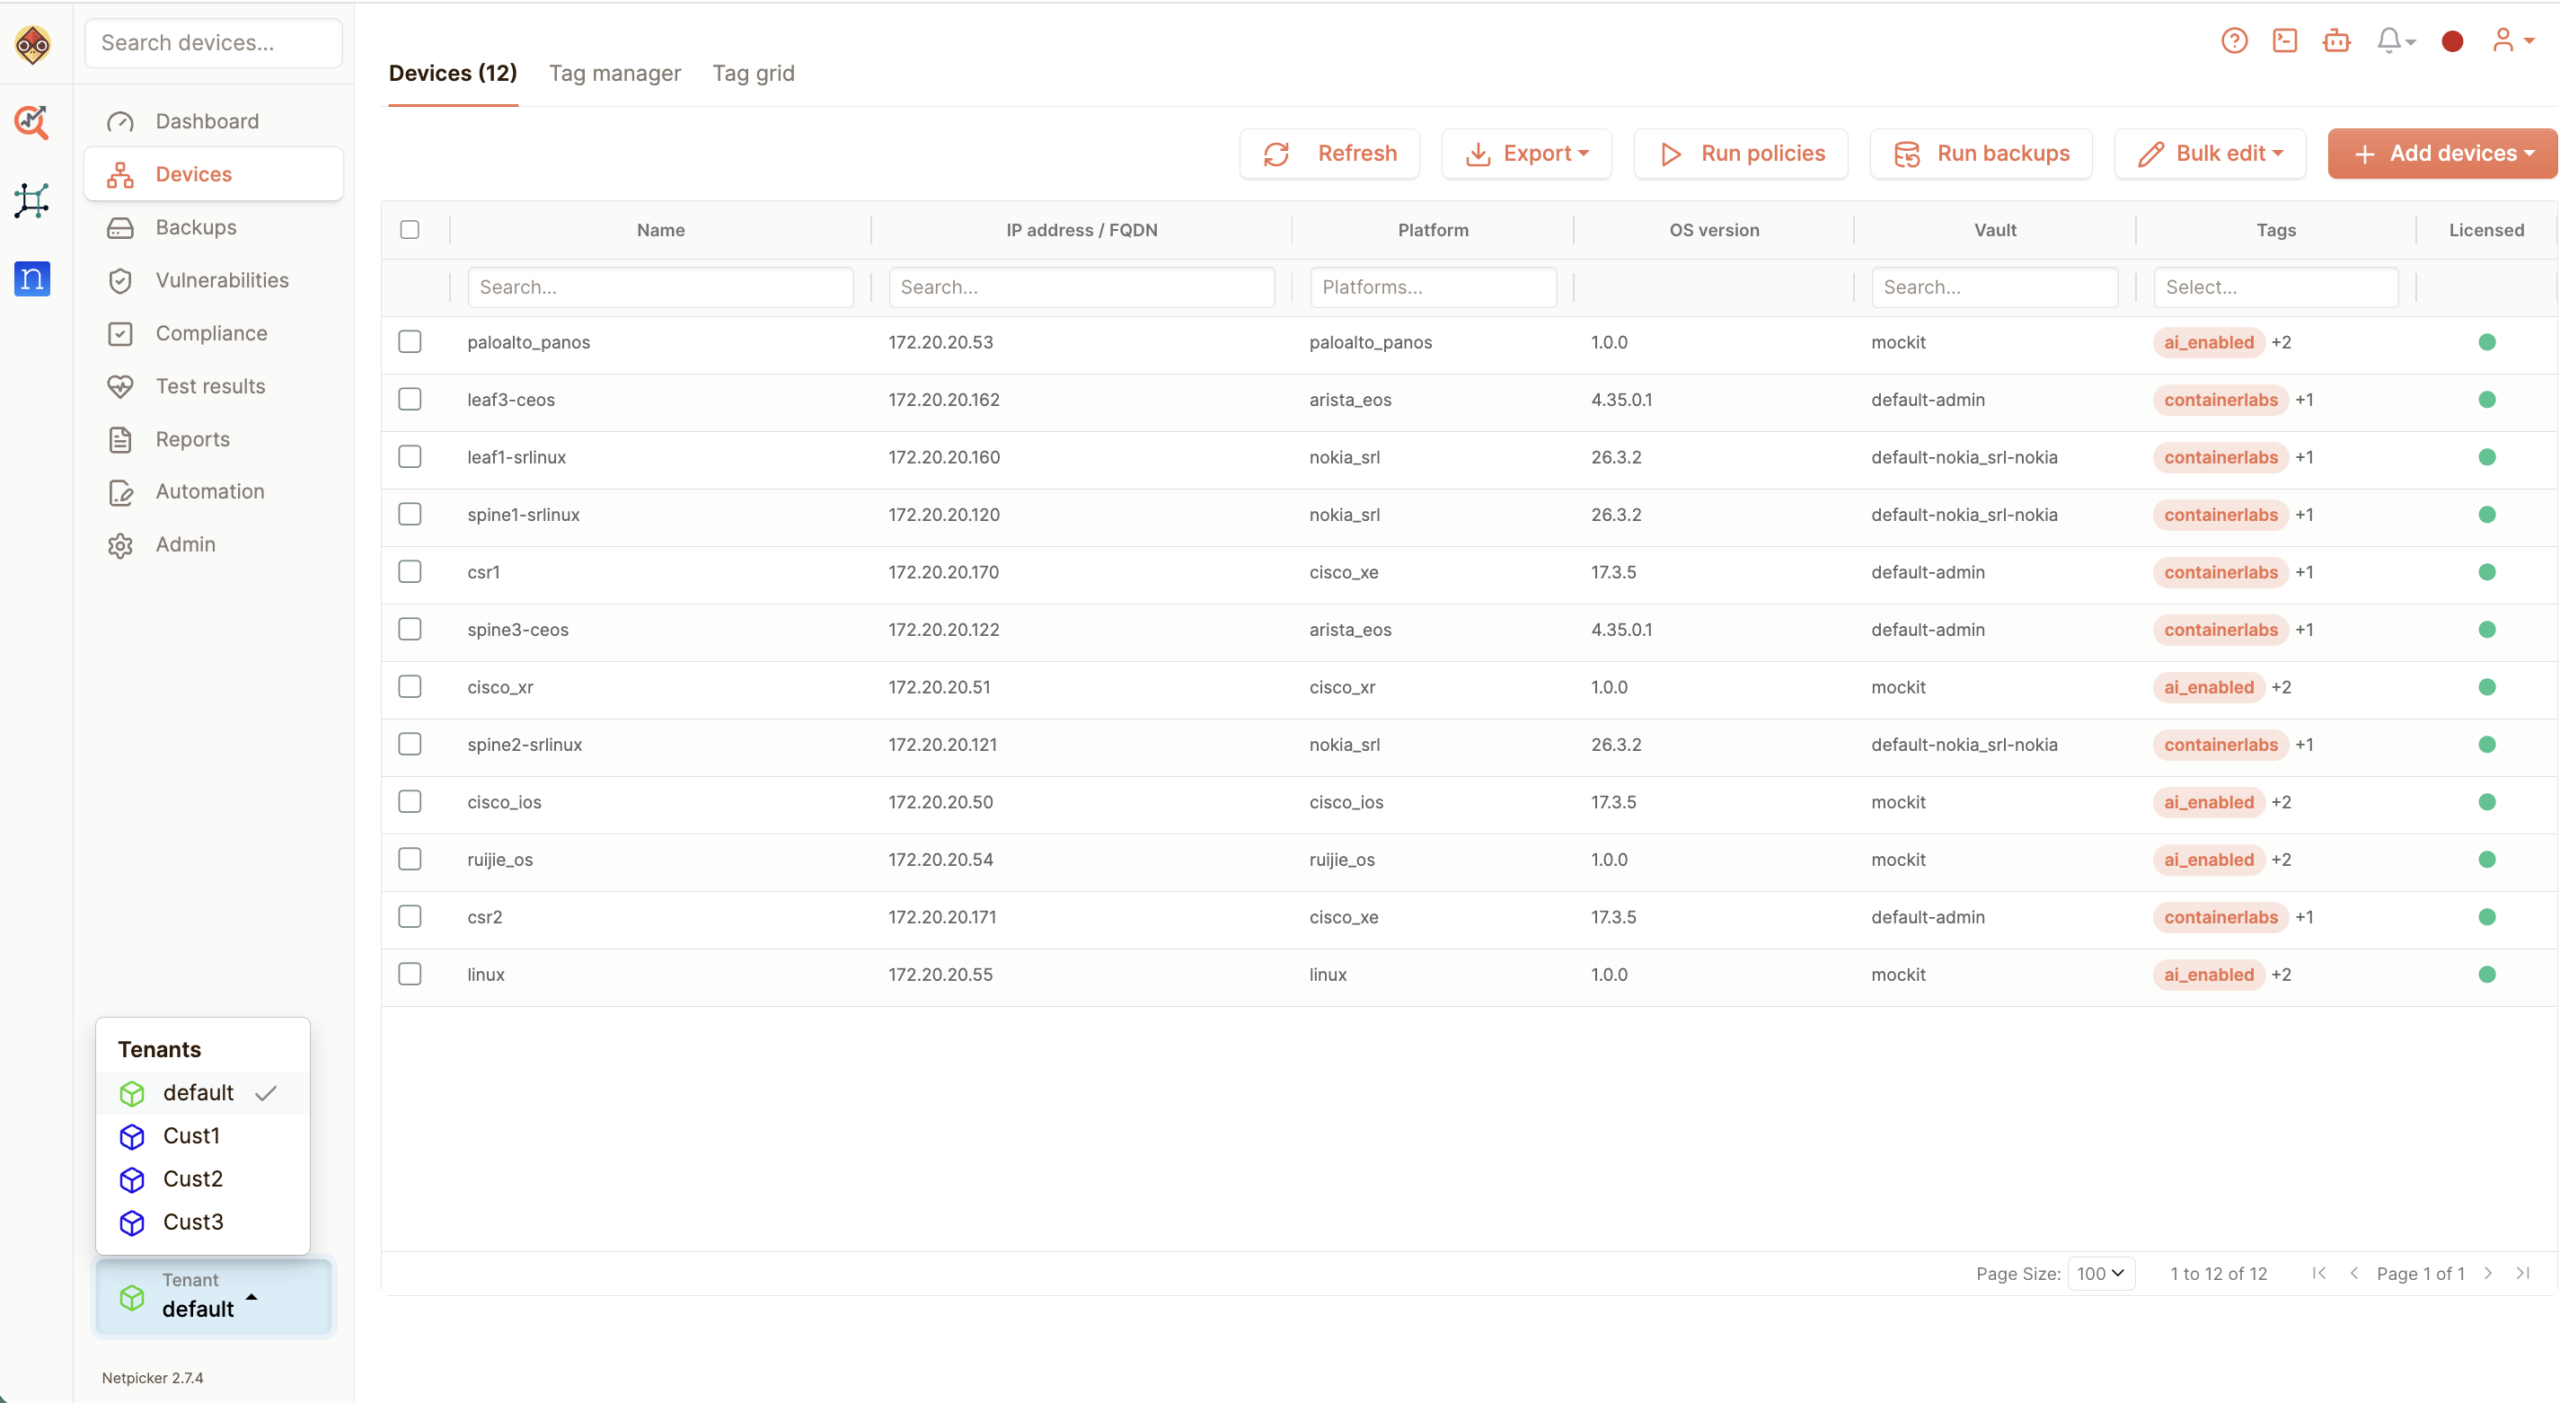Click the Cust1 tenant cube icon
The height and width of the screenshot is (1403, 2560).
132,1136
